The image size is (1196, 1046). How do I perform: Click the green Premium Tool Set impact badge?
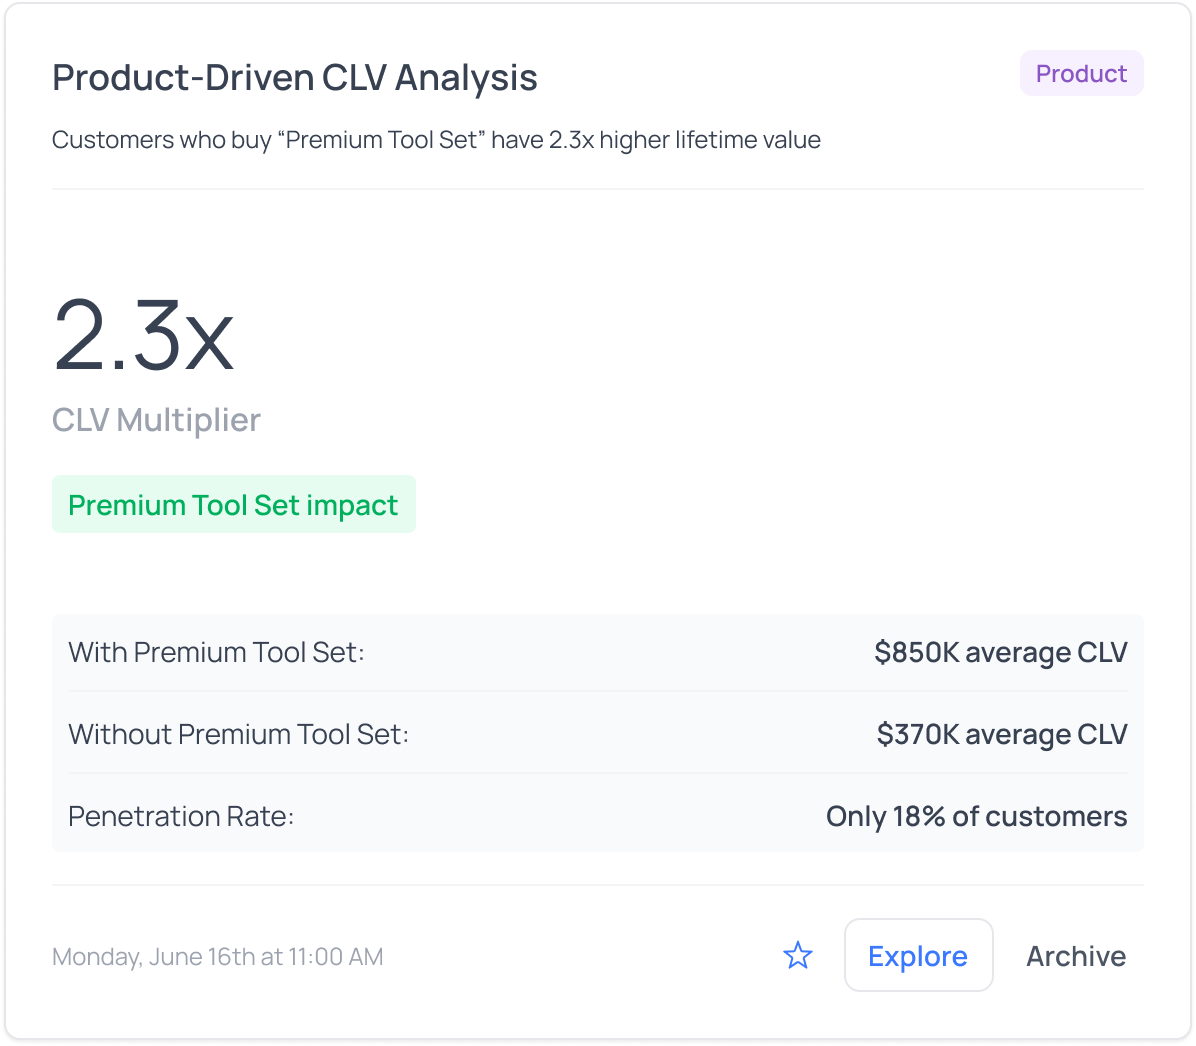coord(233,505)
